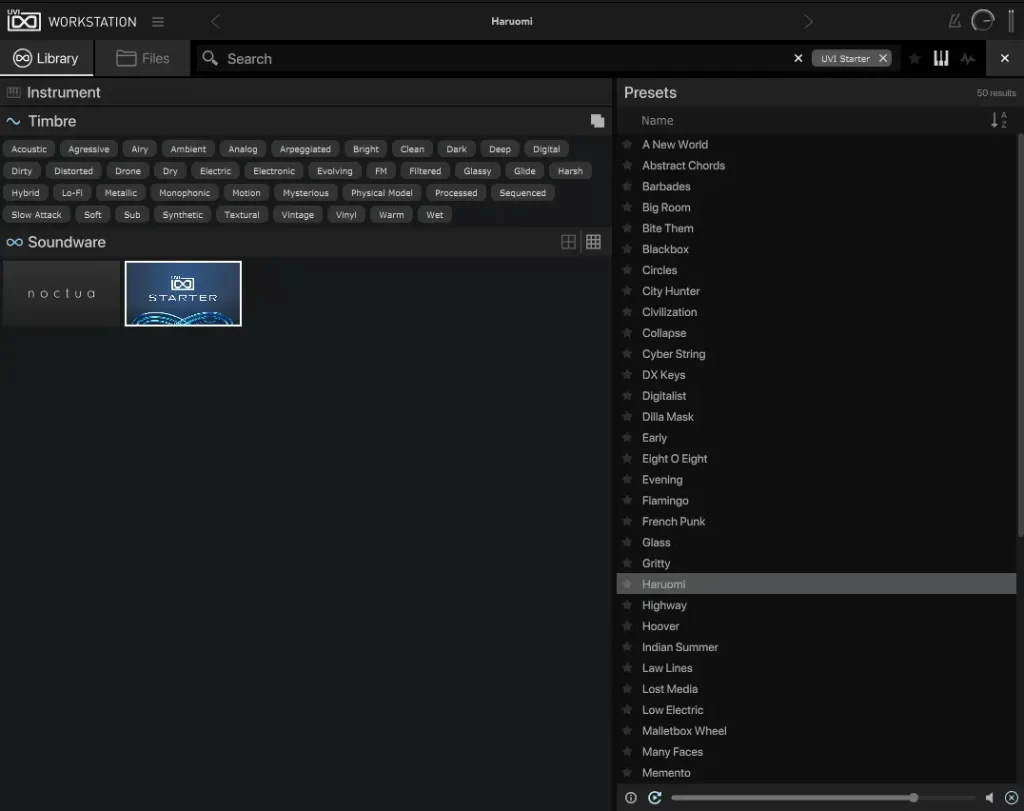Go to the next preset arrow

pos(808,22)
